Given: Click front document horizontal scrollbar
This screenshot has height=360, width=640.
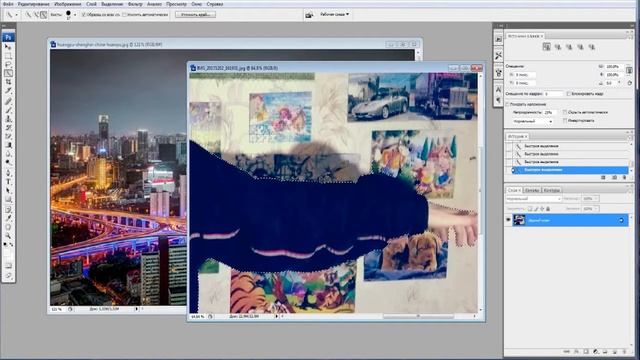Looking at the screenshot, I should tap(418, 316).
